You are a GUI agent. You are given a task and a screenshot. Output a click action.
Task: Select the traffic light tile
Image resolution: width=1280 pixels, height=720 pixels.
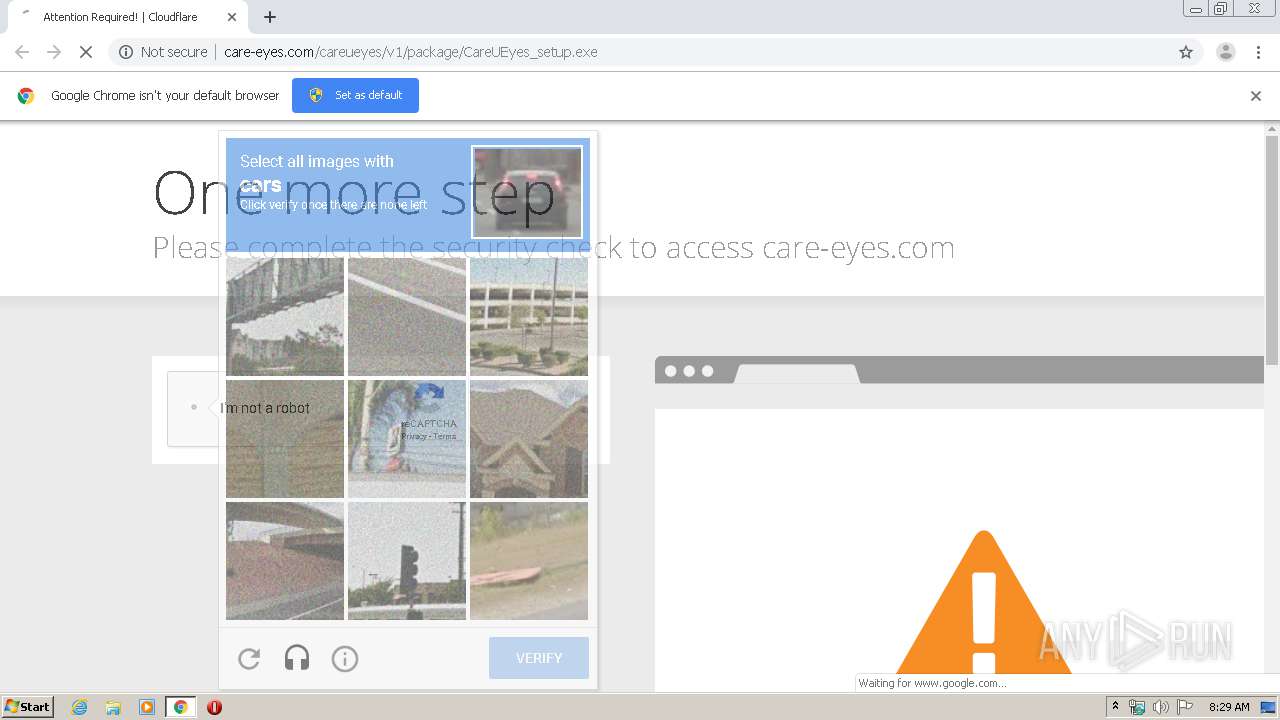coord(407,561)
